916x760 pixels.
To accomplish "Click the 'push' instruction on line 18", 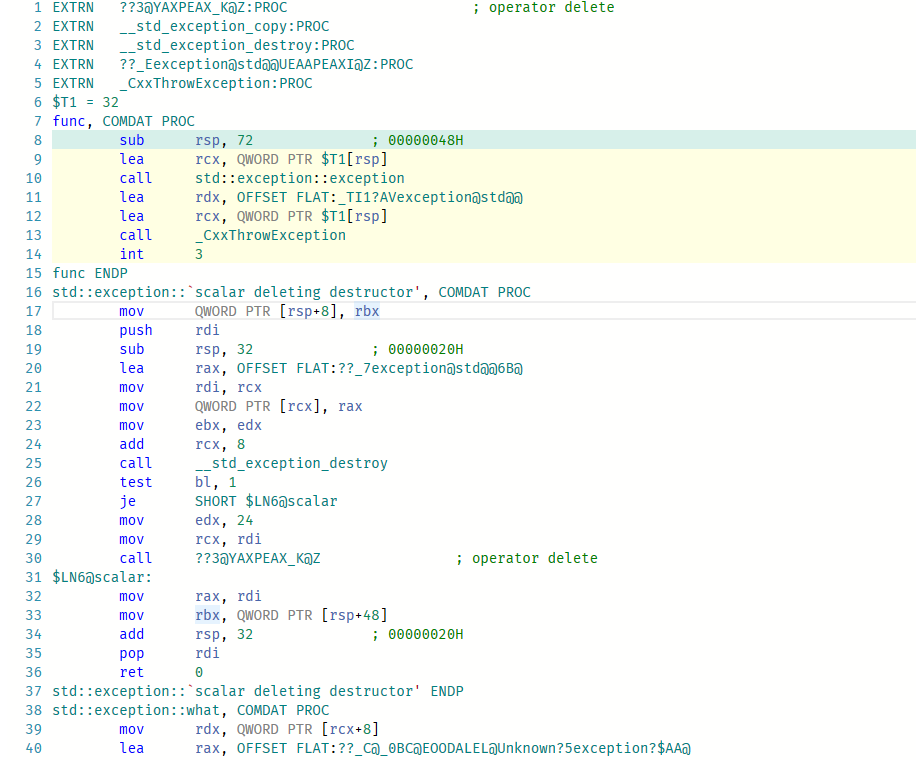I will point(136,330).
